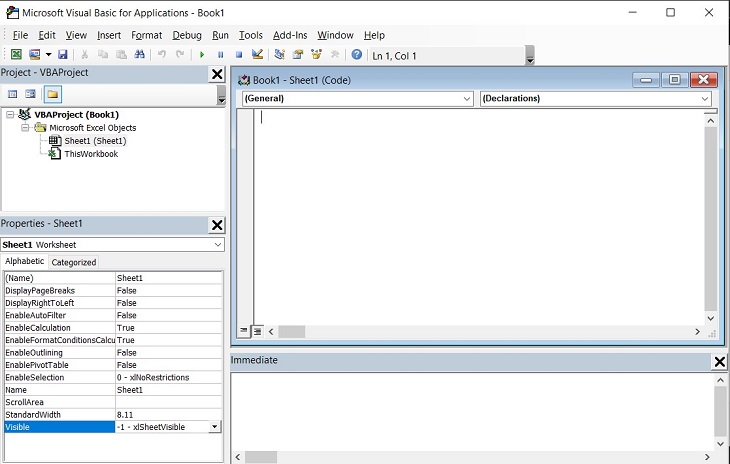Open VBA Help question mark icon
The width and height of the screenshot is (730, 464).
[x=357, y=54]
